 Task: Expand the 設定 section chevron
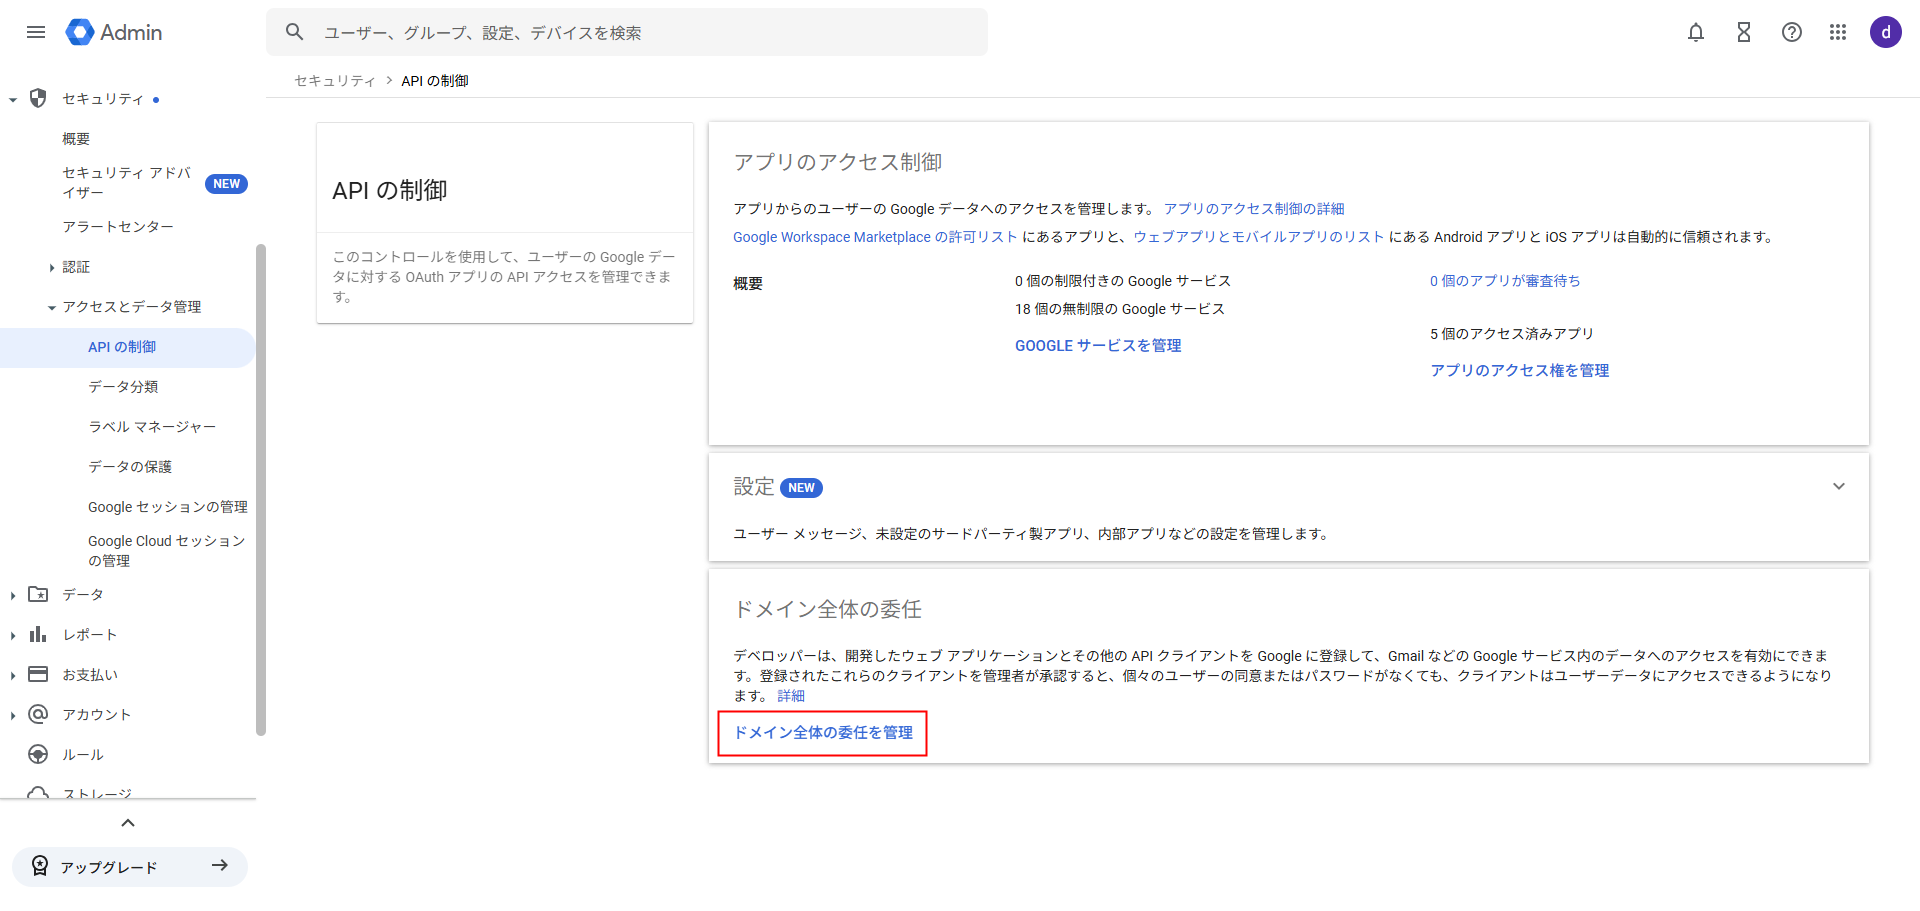(x=1838, y=487)
